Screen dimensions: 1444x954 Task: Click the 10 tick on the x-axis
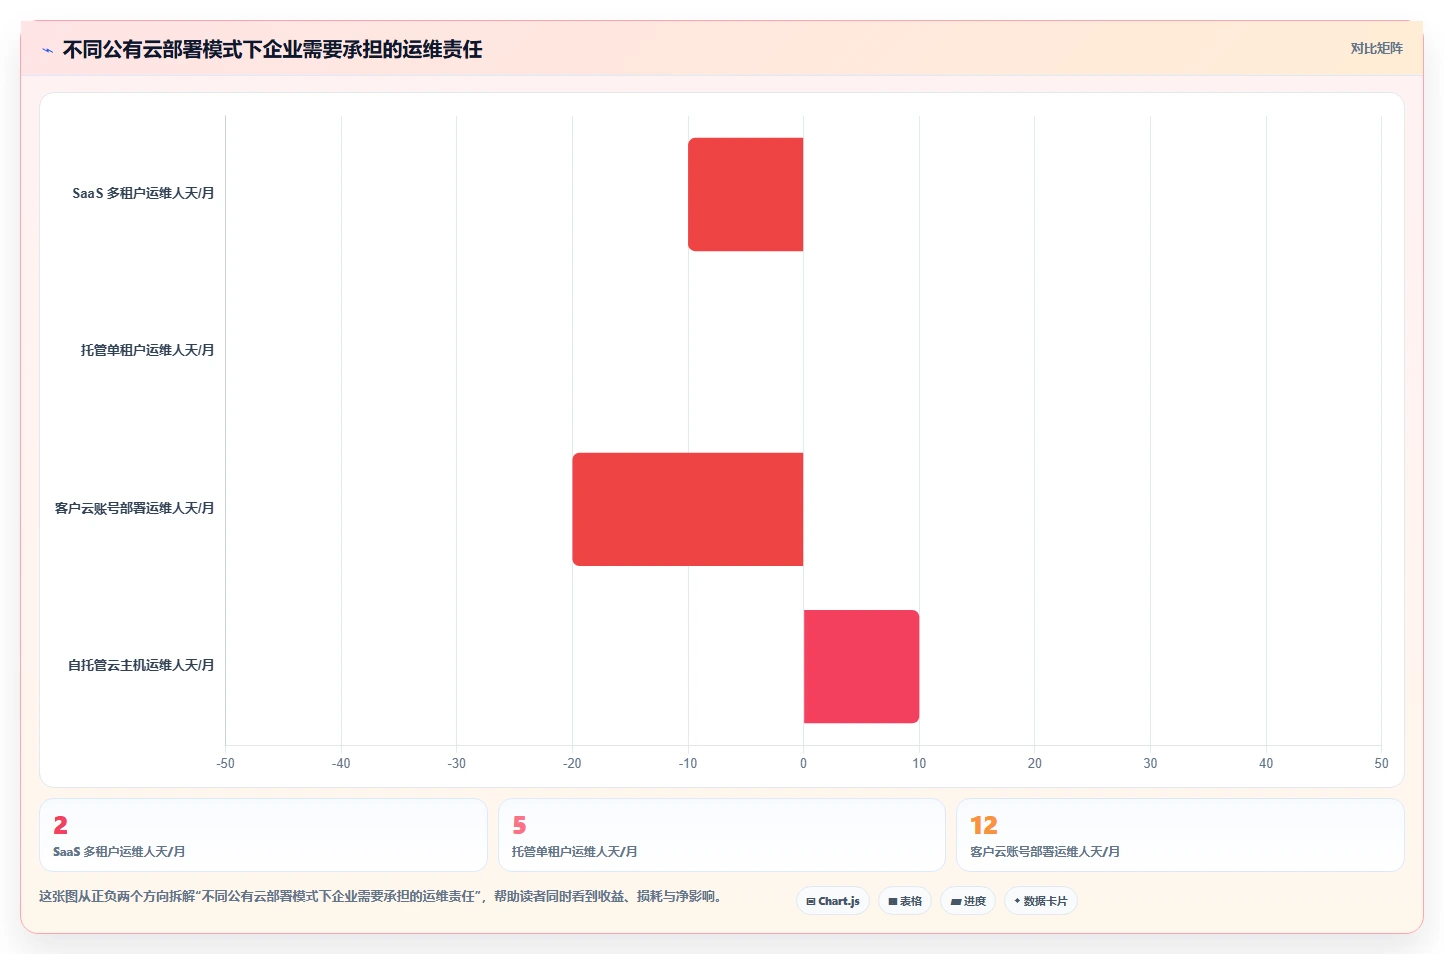coord(919,763)
